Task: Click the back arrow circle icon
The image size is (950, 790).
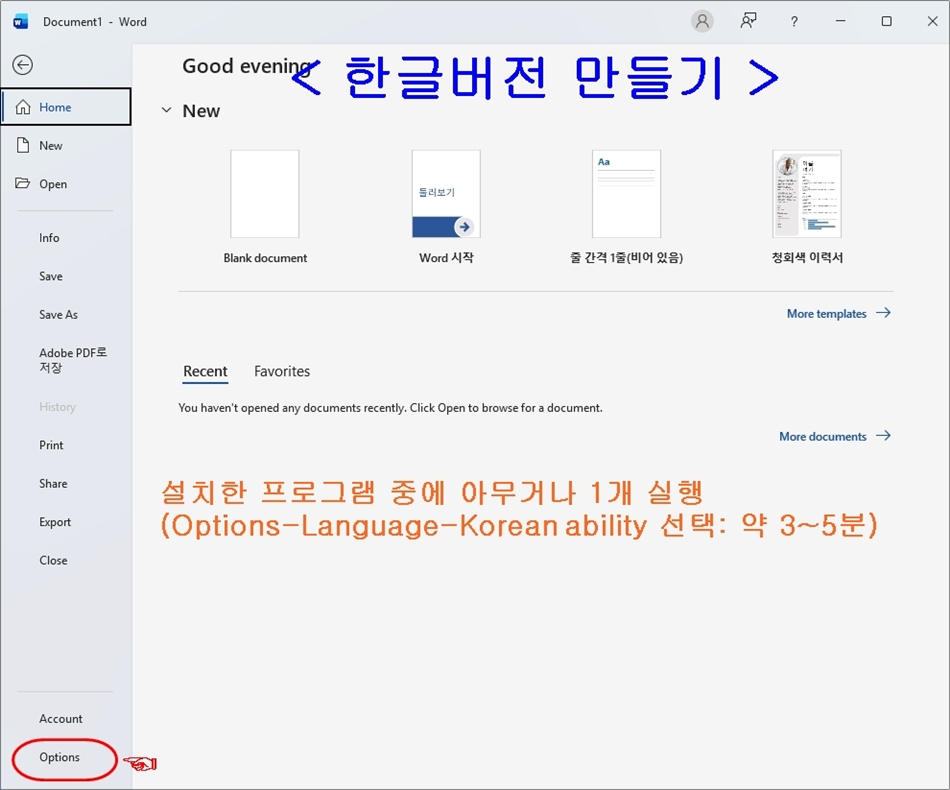Action: 22,65
